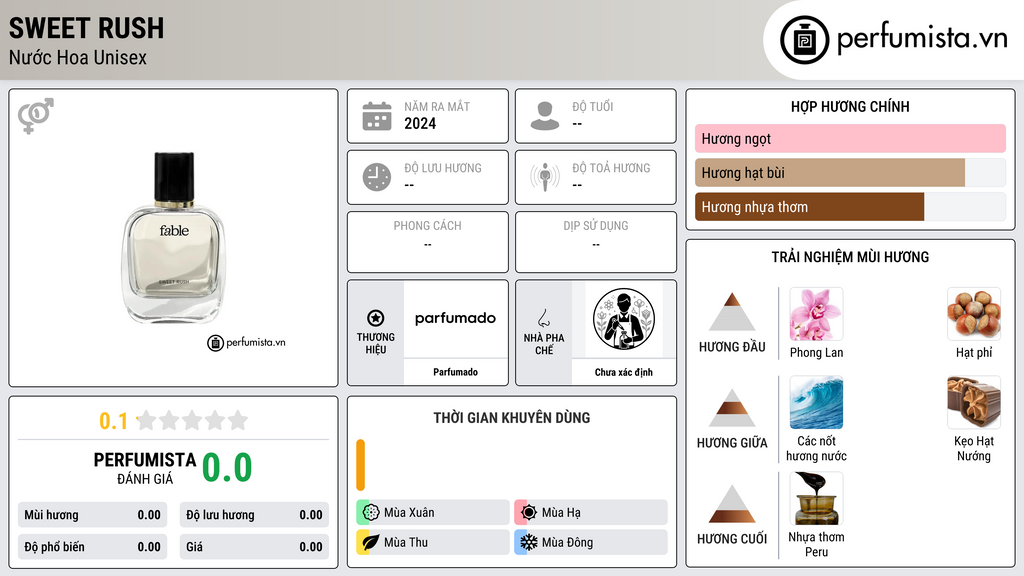The image size is (1024, 576).
Task: Open the Kẹo Hạt Nướng praline image
Action: coord(974,402)
